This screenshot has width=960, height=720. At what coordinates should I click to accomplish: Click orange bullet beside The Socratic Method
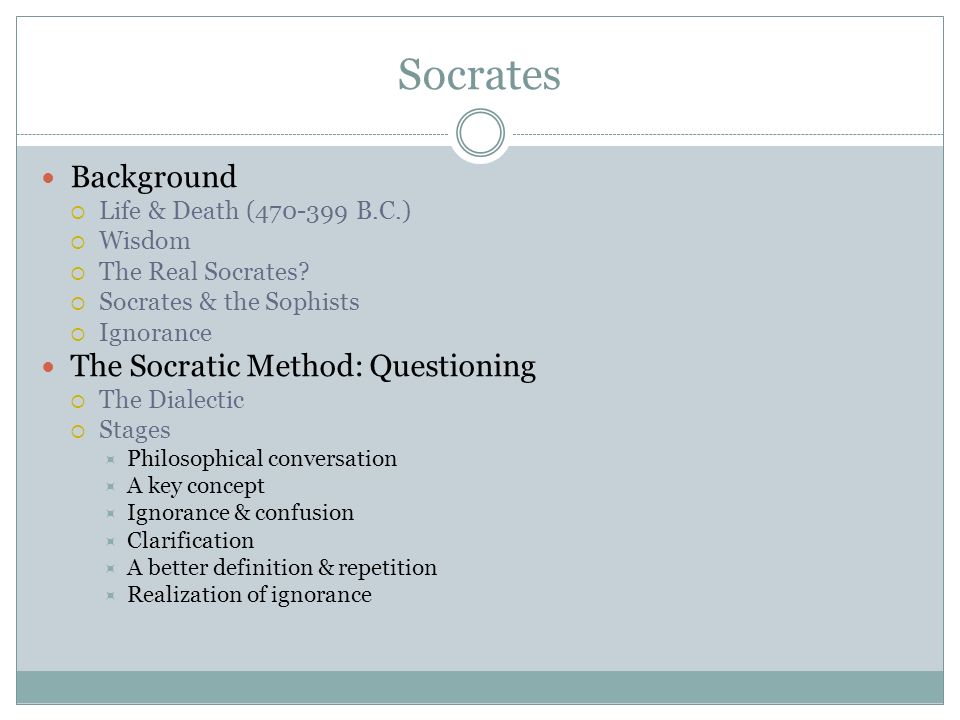coord(49,367)
